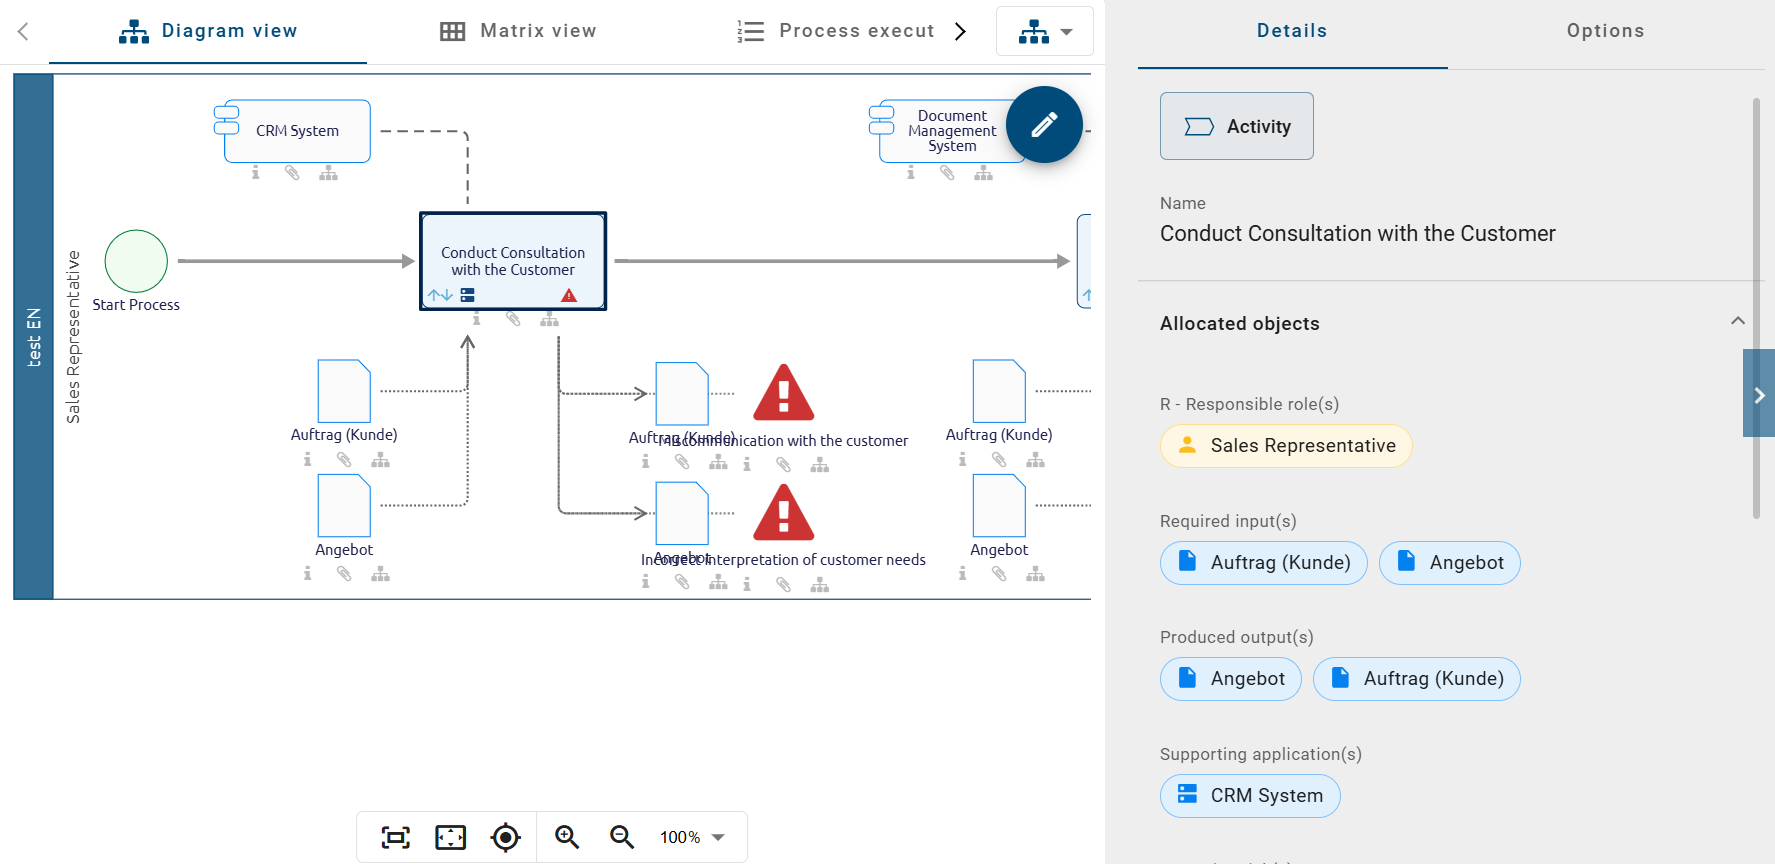Viewport: 1775px width, 864px height.
Task: Select the leftmost Auftrag (Kunde) document shape
Action: point(344,391)
